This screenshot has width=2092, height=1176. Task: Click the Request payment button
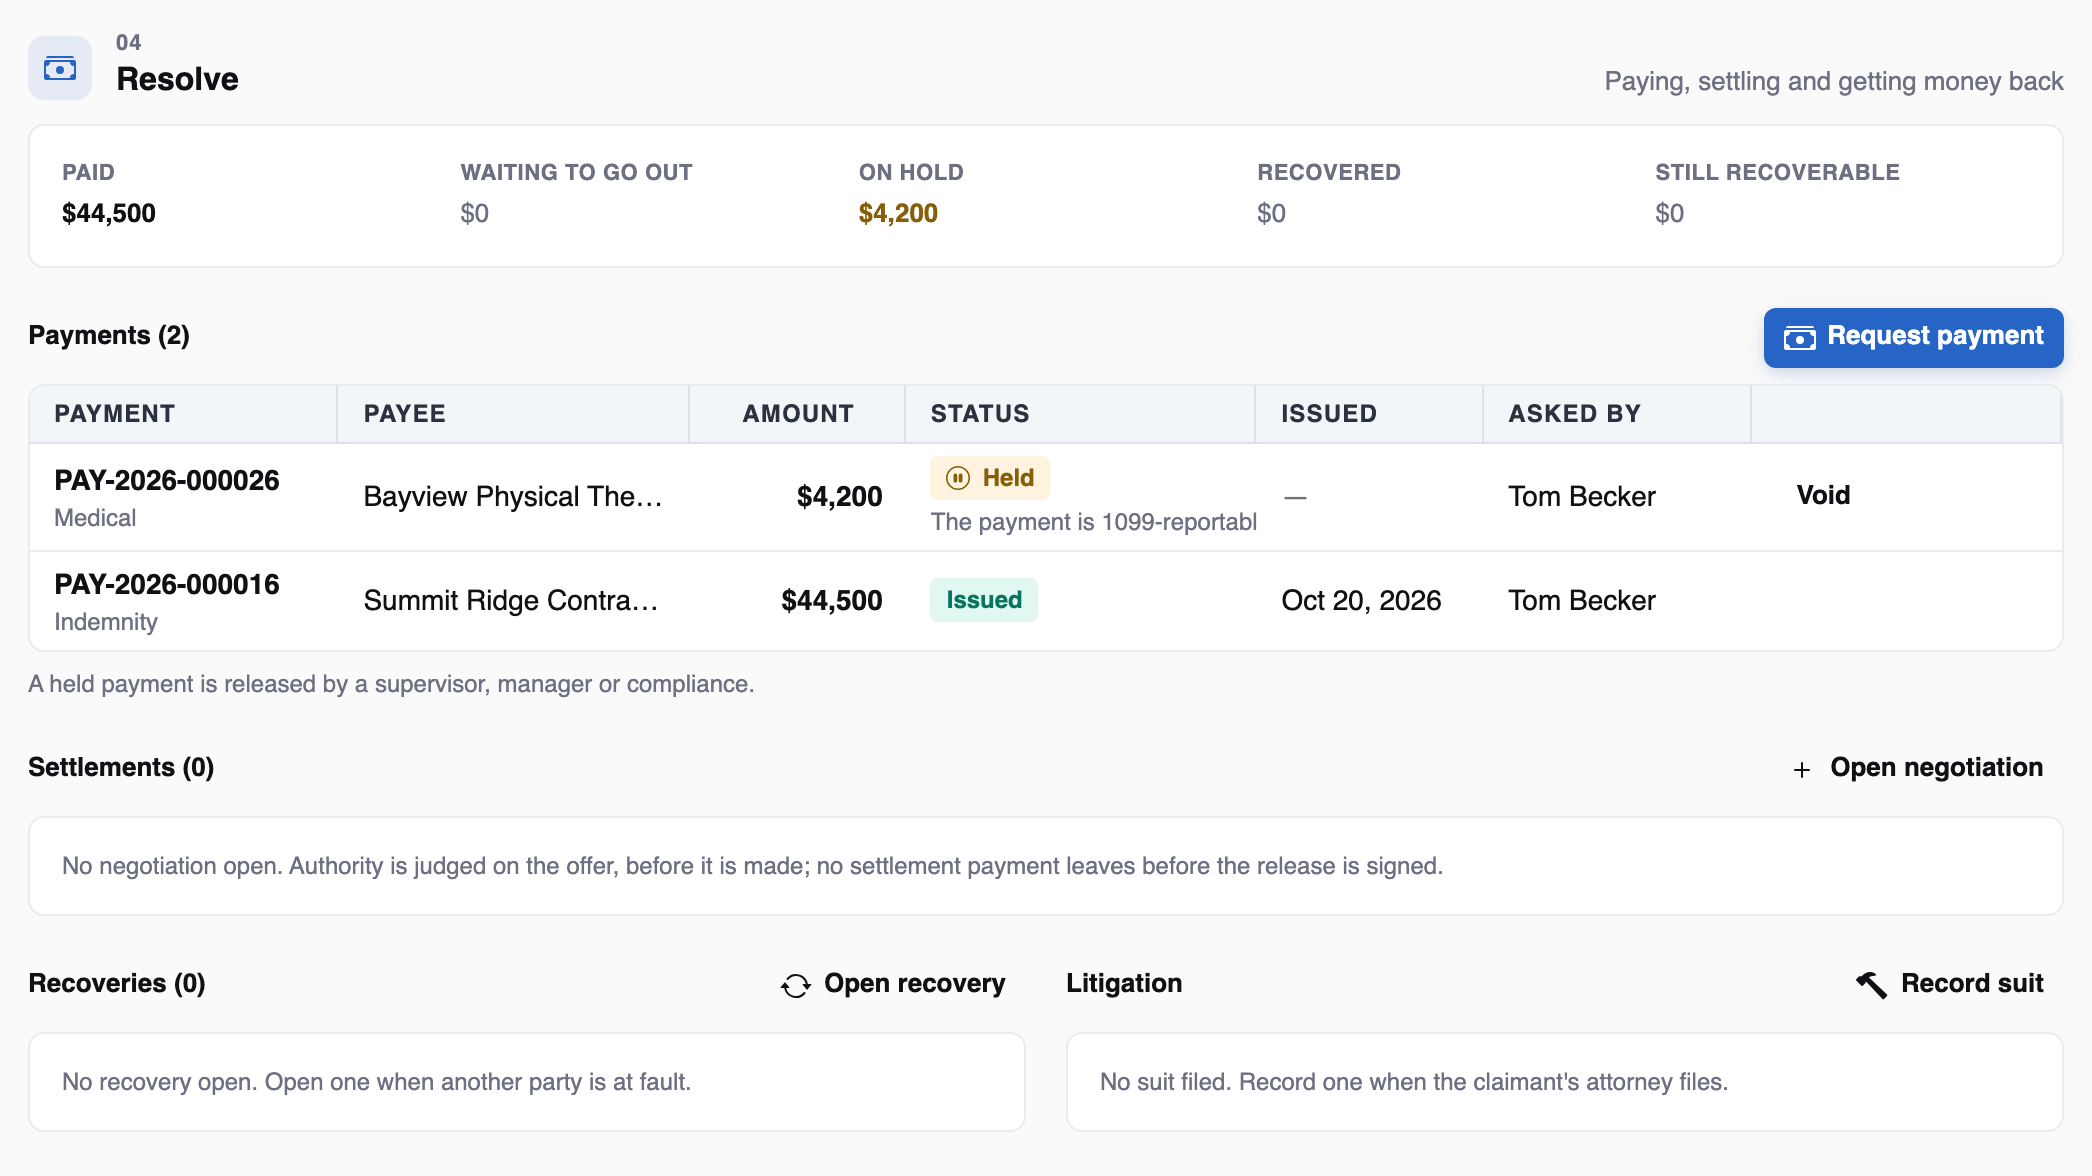pos(1913,337)
